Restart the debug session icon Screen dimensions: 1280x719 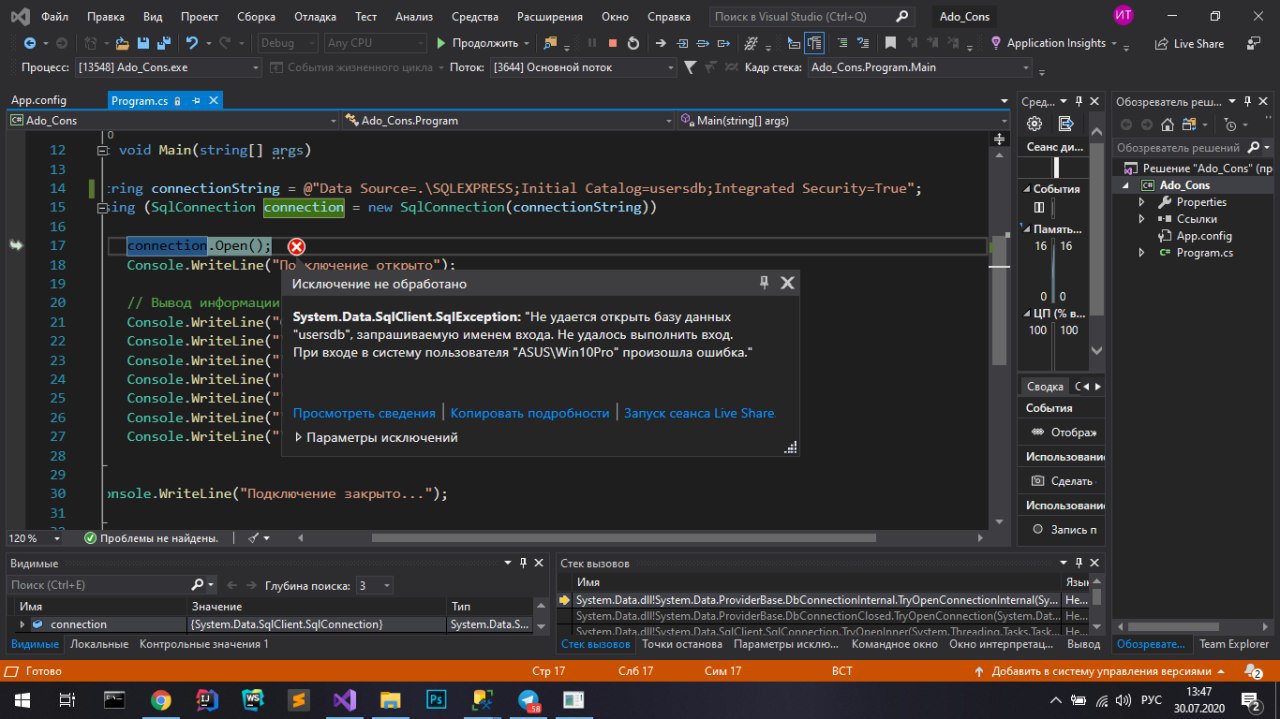pos(633,43)
